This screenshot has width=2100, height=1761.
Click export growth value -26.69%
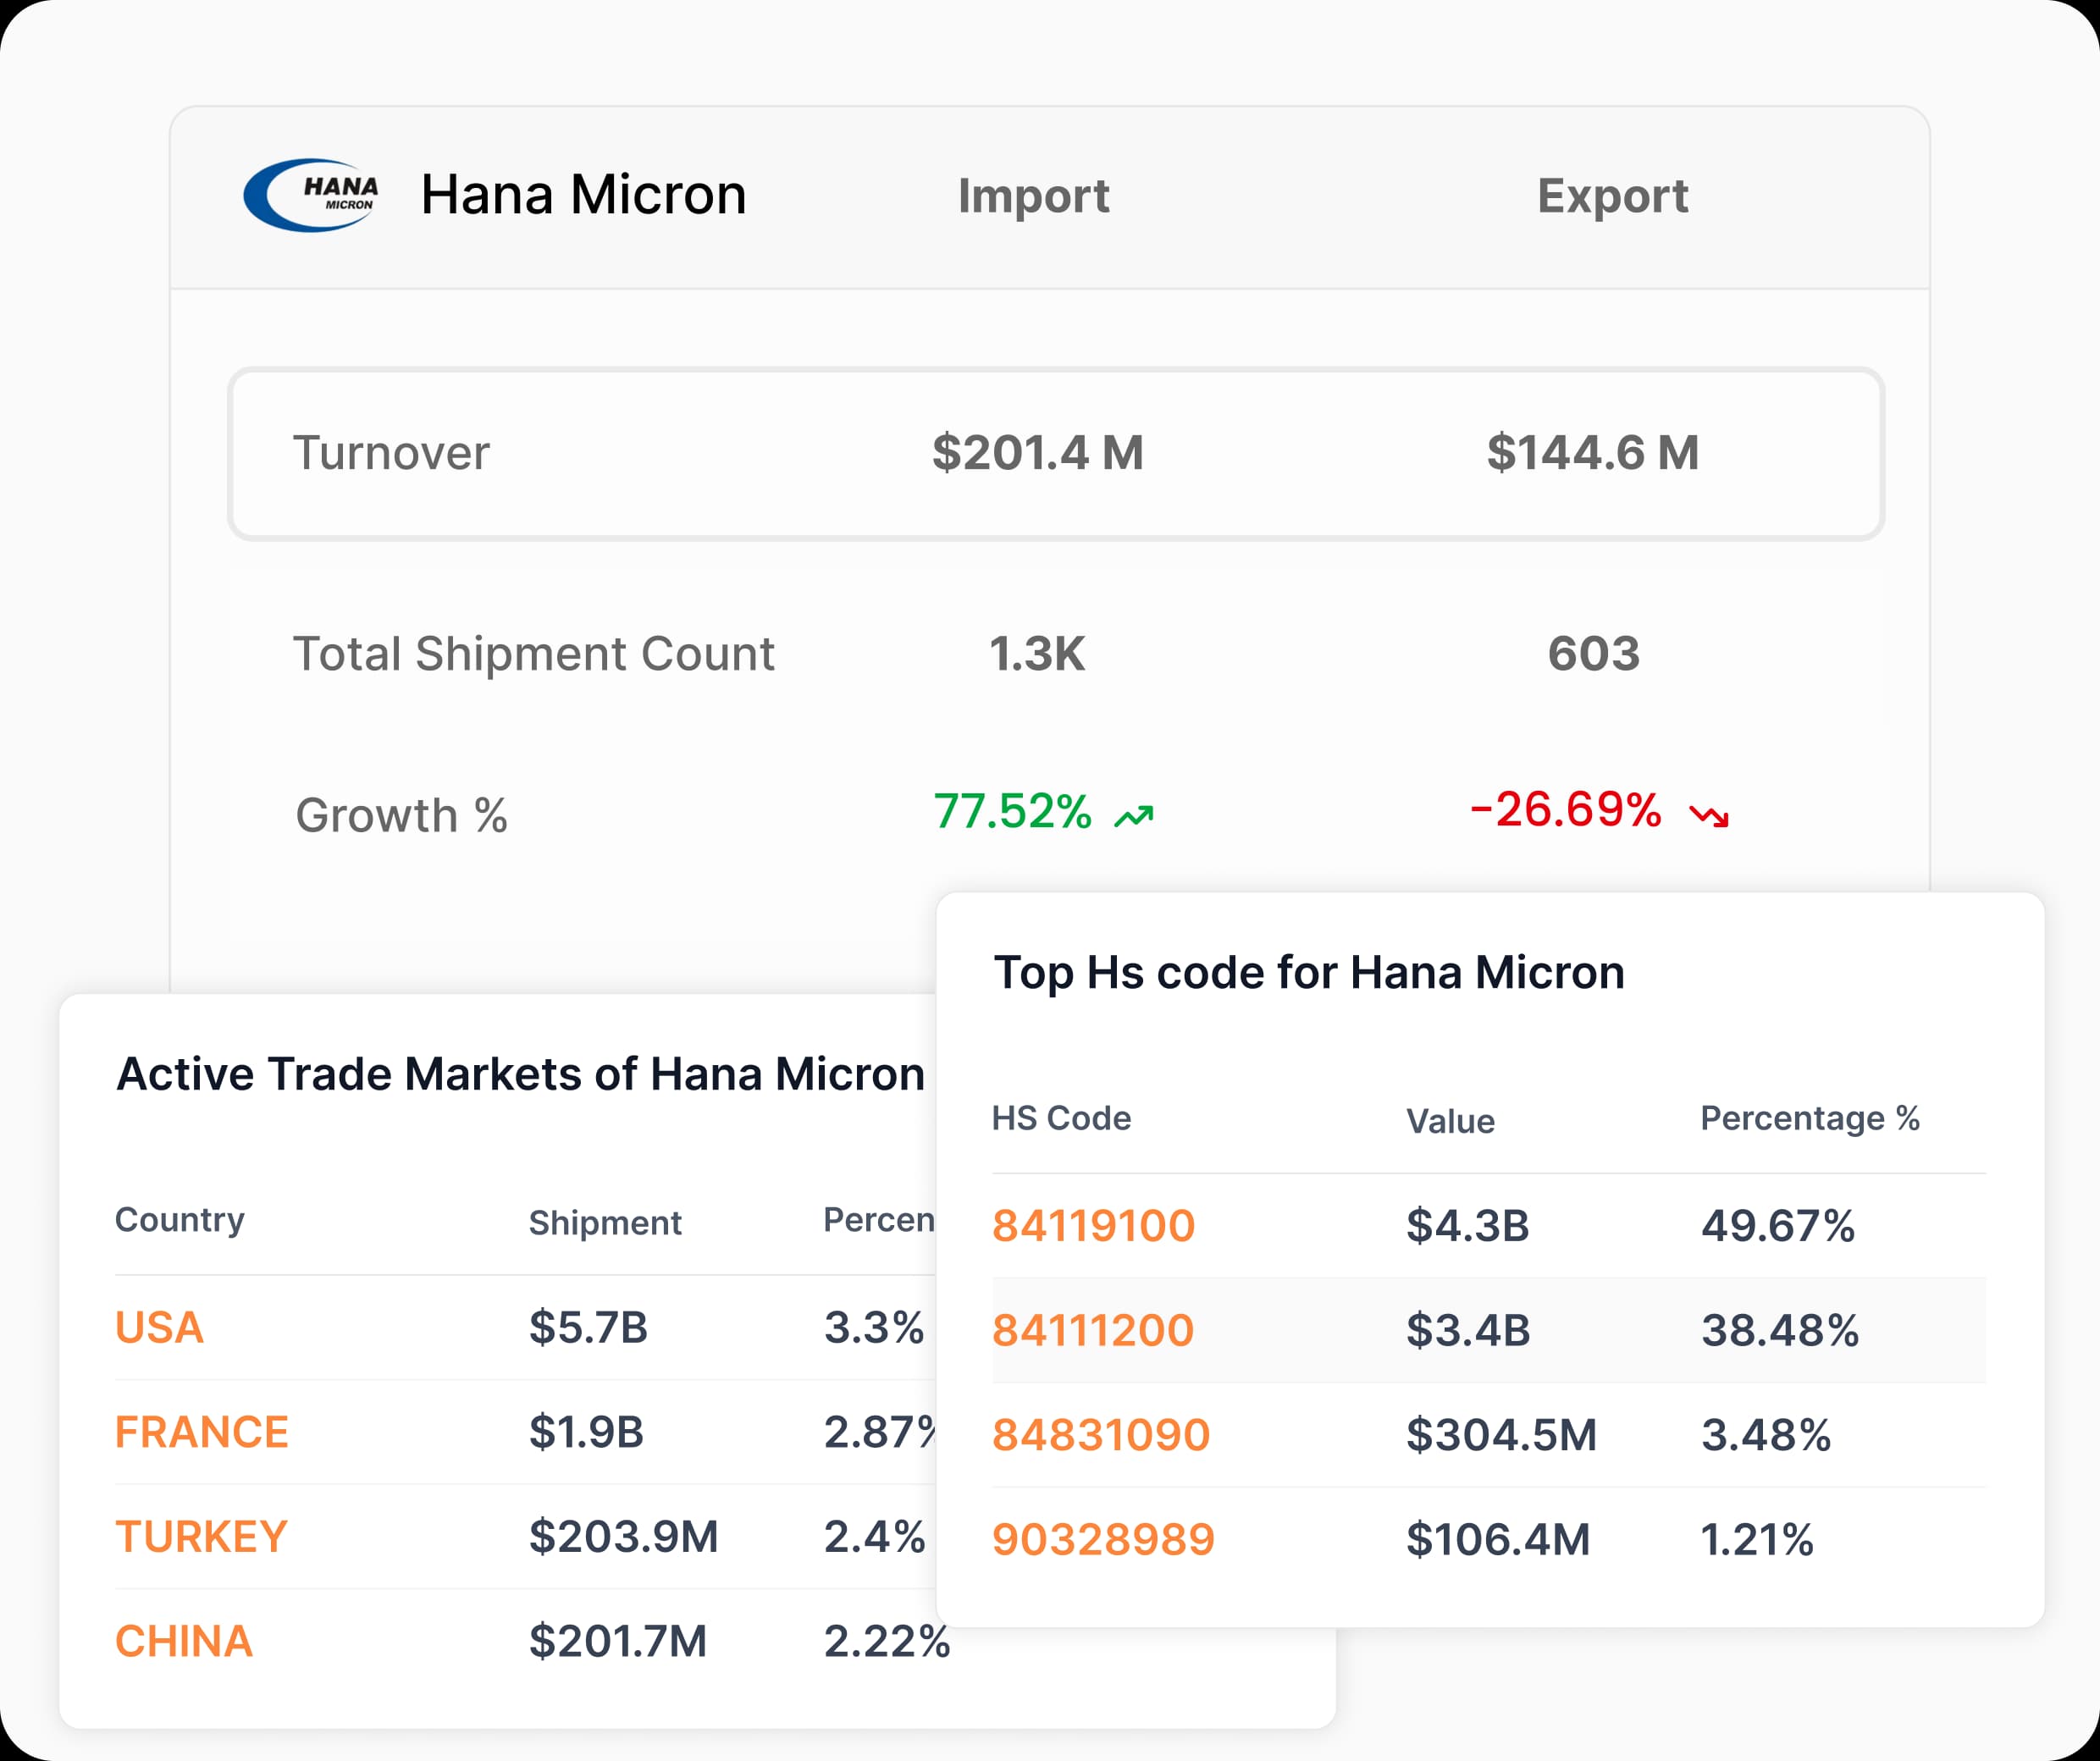(x=1565, y=809)
